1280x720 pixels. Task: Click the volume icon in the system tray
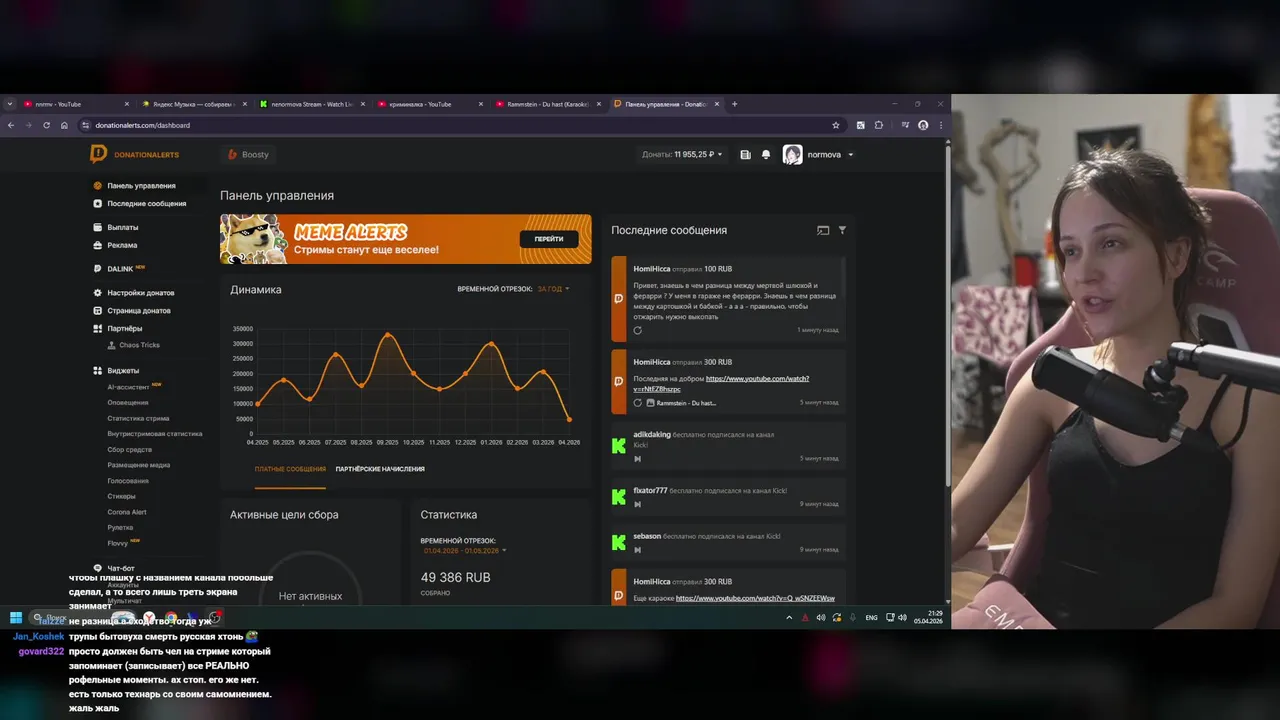point(902,617)
